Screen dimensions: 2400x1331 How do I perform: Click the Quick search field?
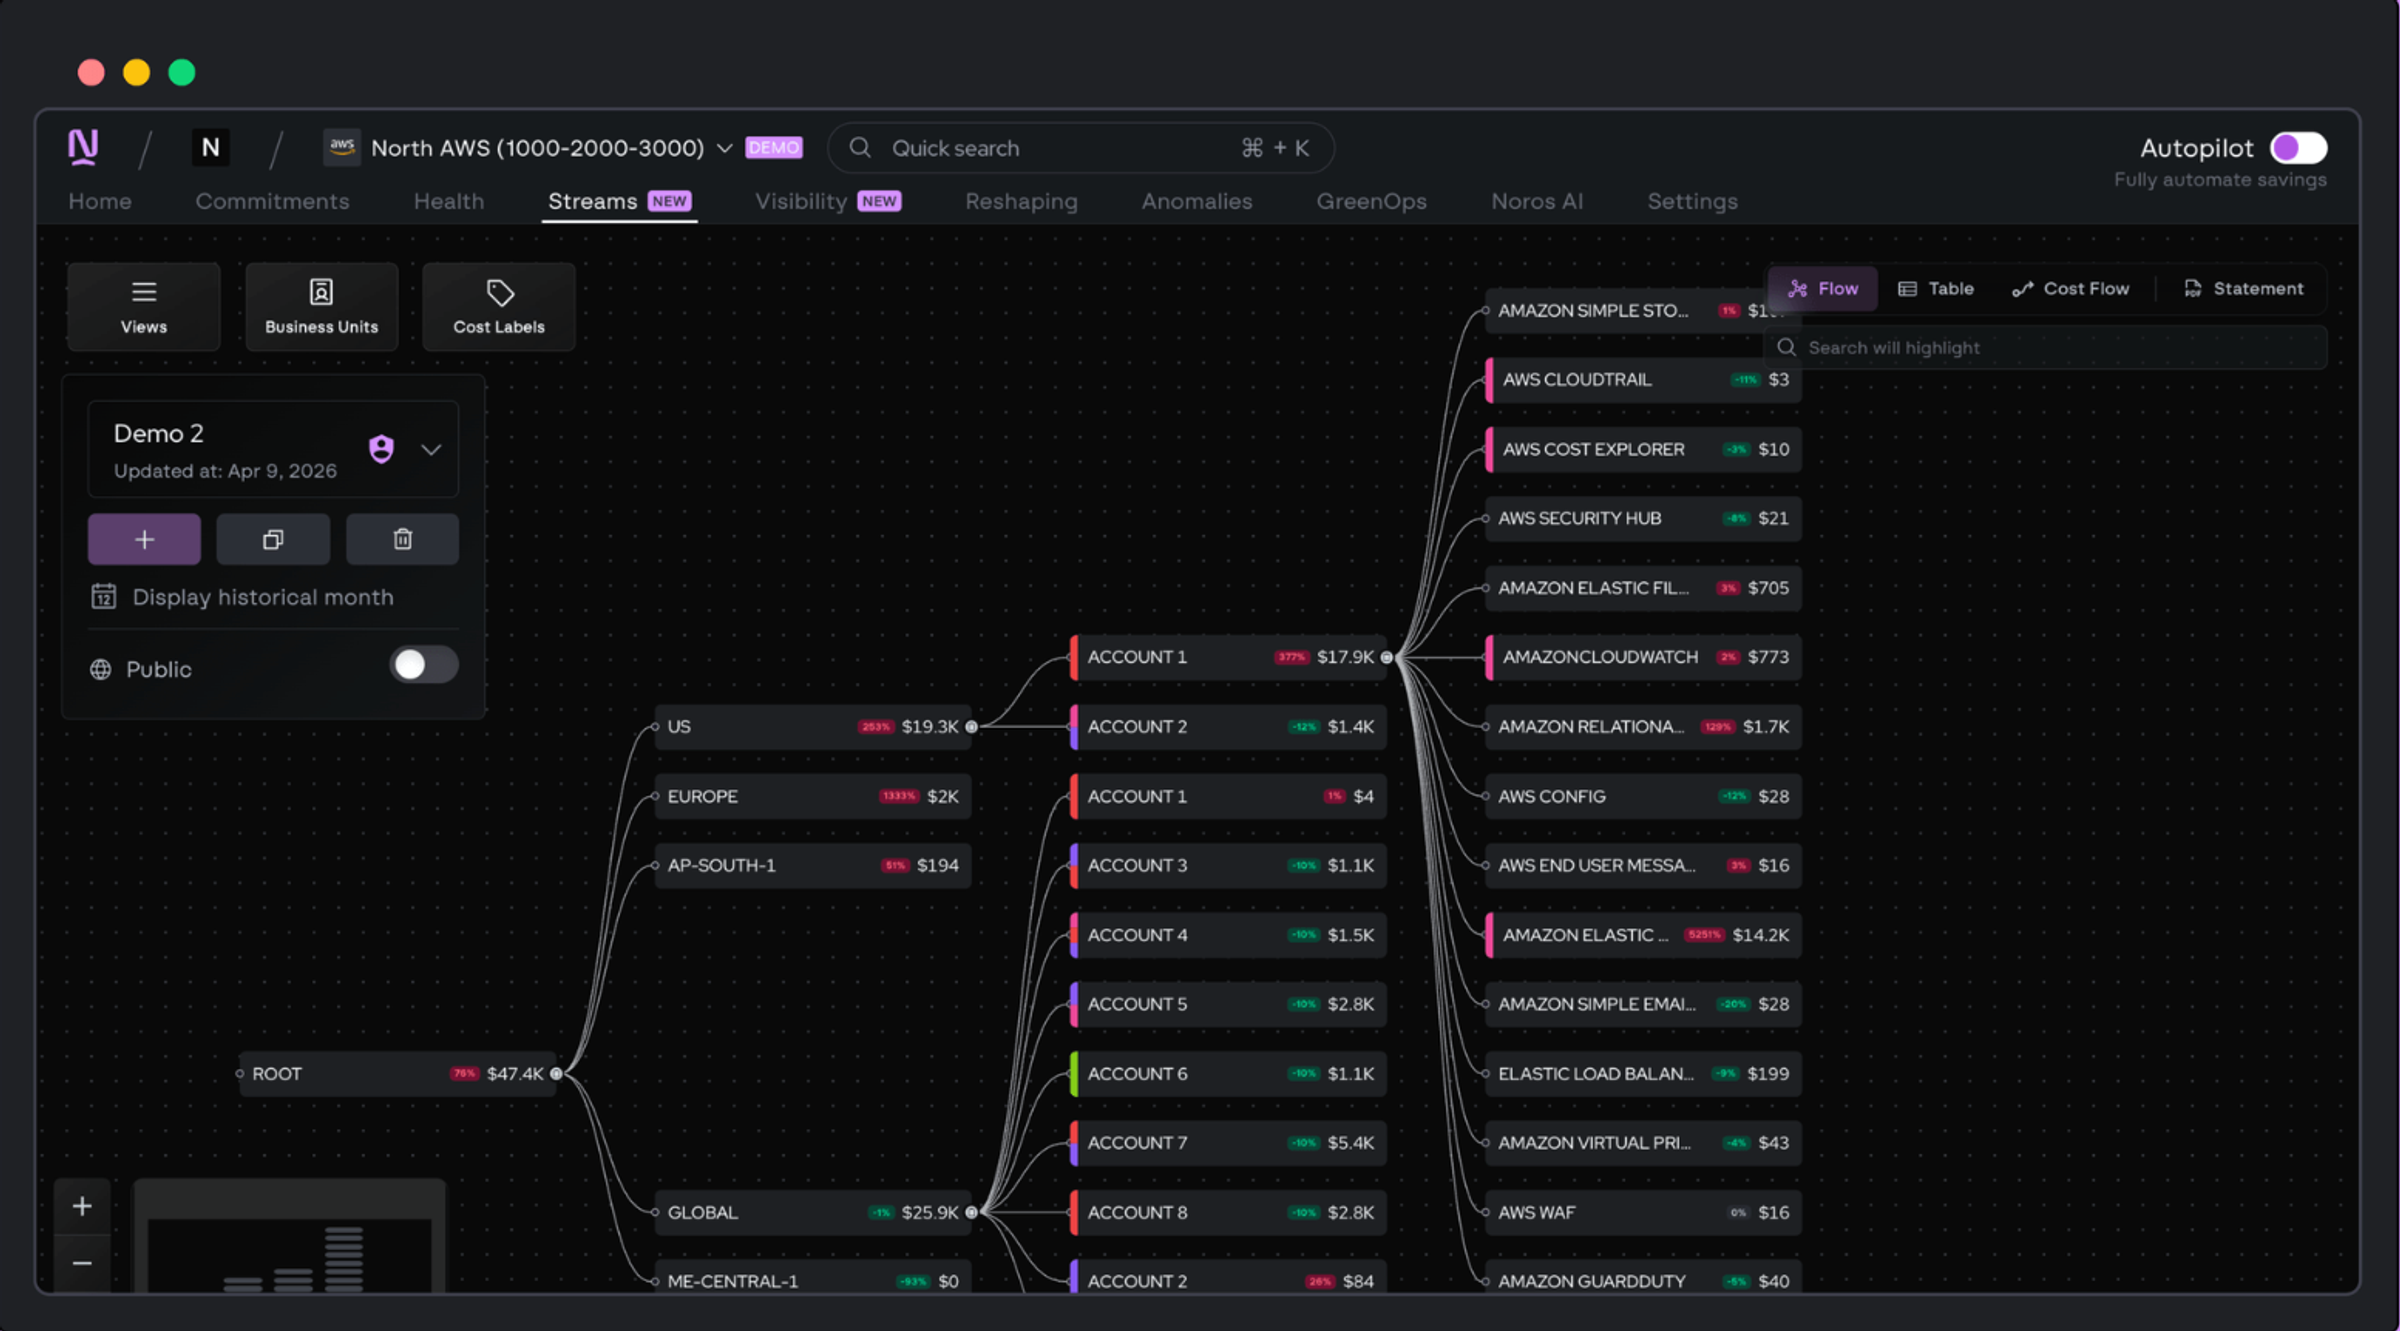point(1081,148)
